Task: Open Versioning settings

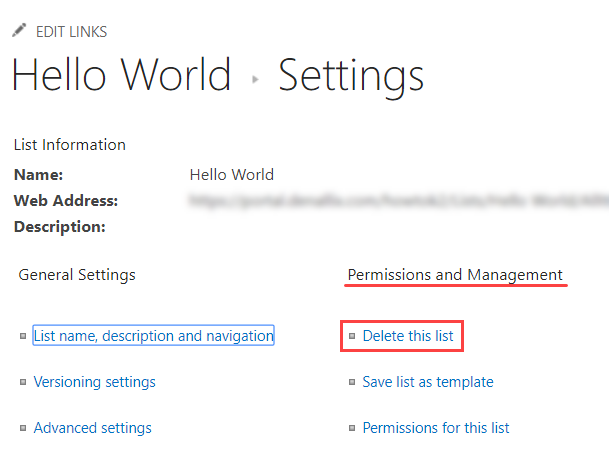Action: tap(95, 382)
